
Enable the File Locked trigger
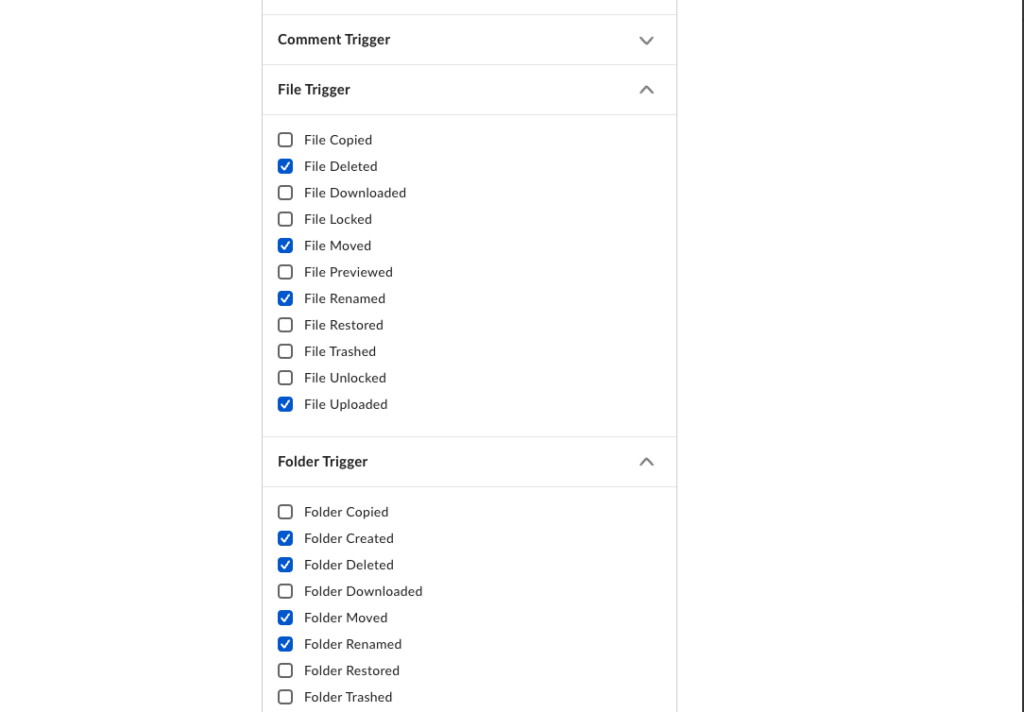286,220
